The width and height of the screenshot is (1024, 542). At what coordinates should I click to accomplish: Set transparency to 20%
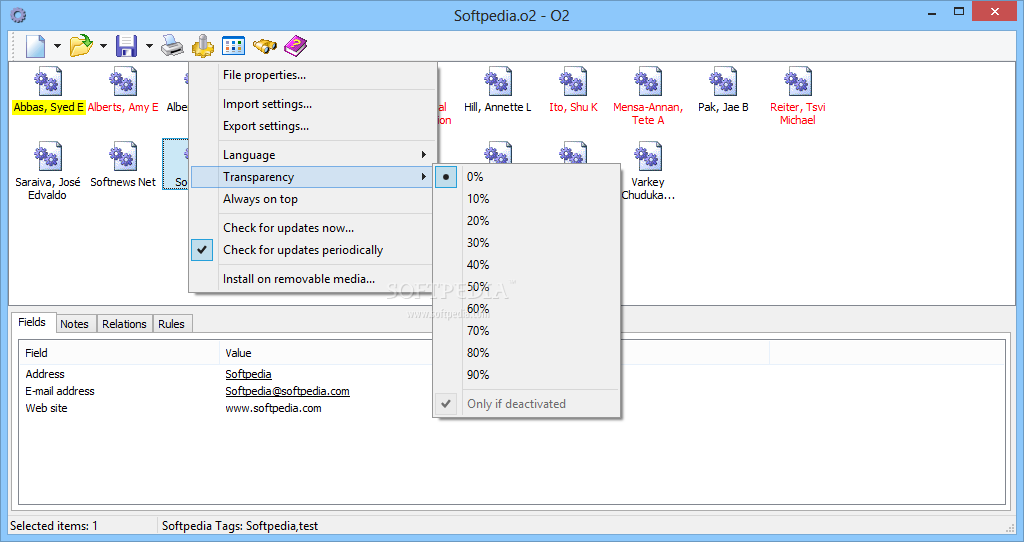526,221
